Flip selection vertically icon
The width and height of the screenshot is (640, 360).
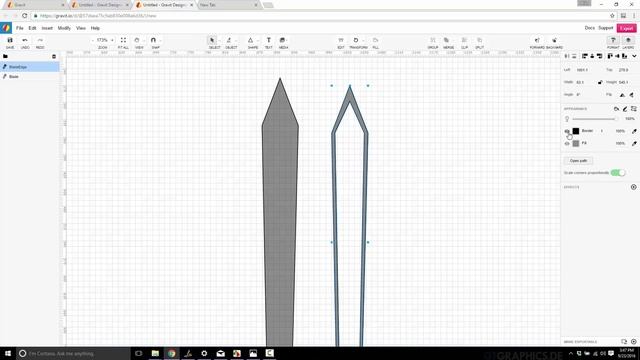631,95
